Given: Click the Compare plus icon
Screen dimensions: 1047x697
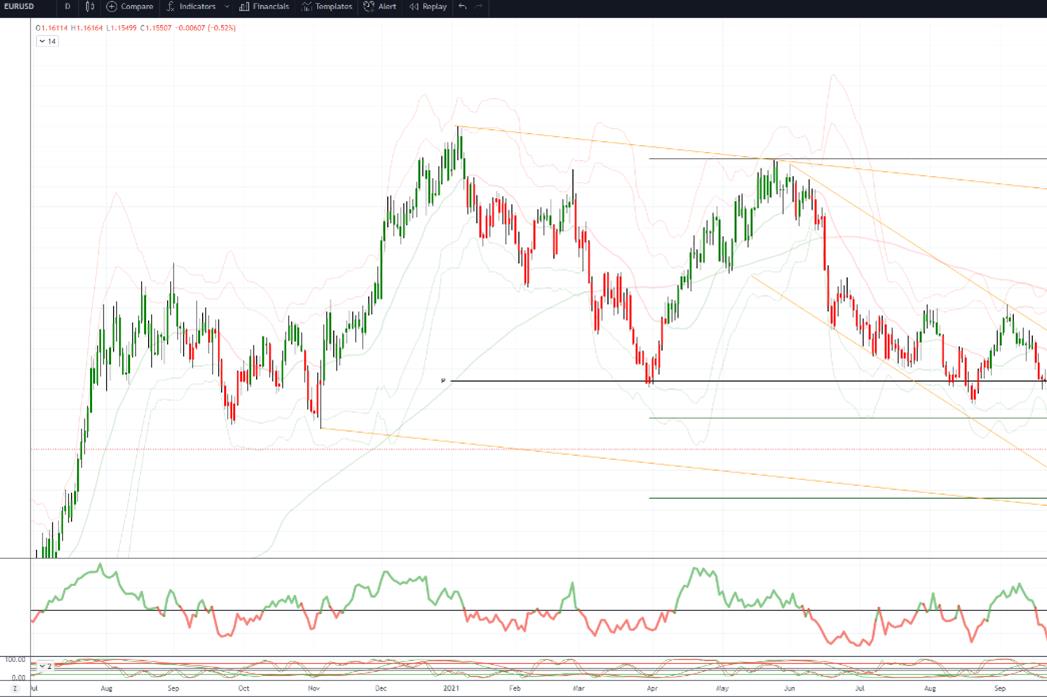Looking at the screenshot, I should 112,7.
